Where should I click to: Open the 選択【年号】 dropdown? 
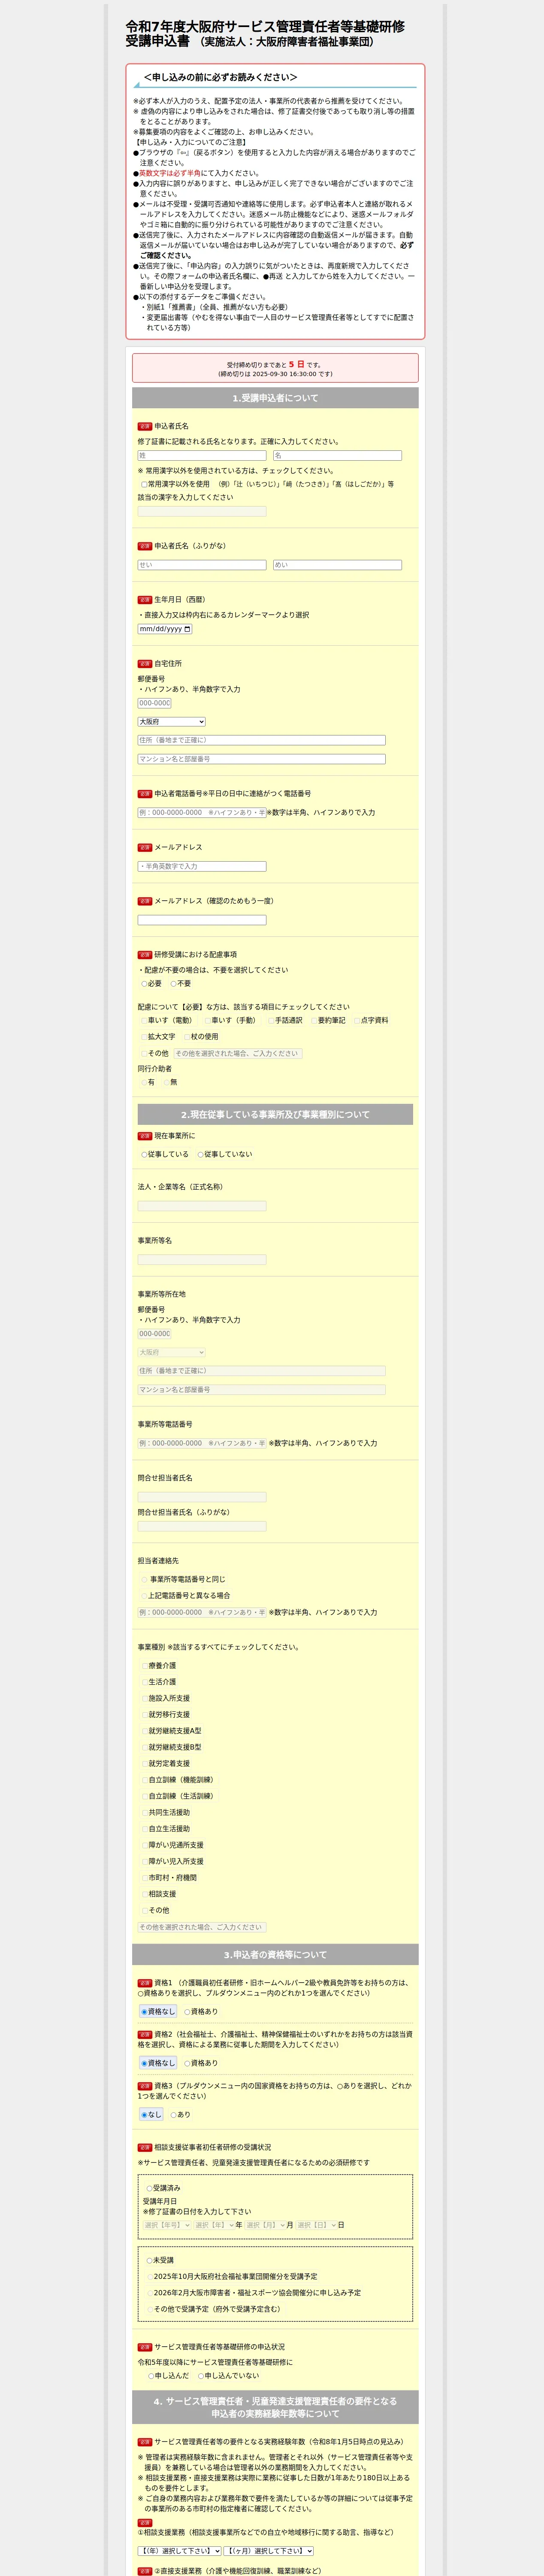coord(167,2225)
